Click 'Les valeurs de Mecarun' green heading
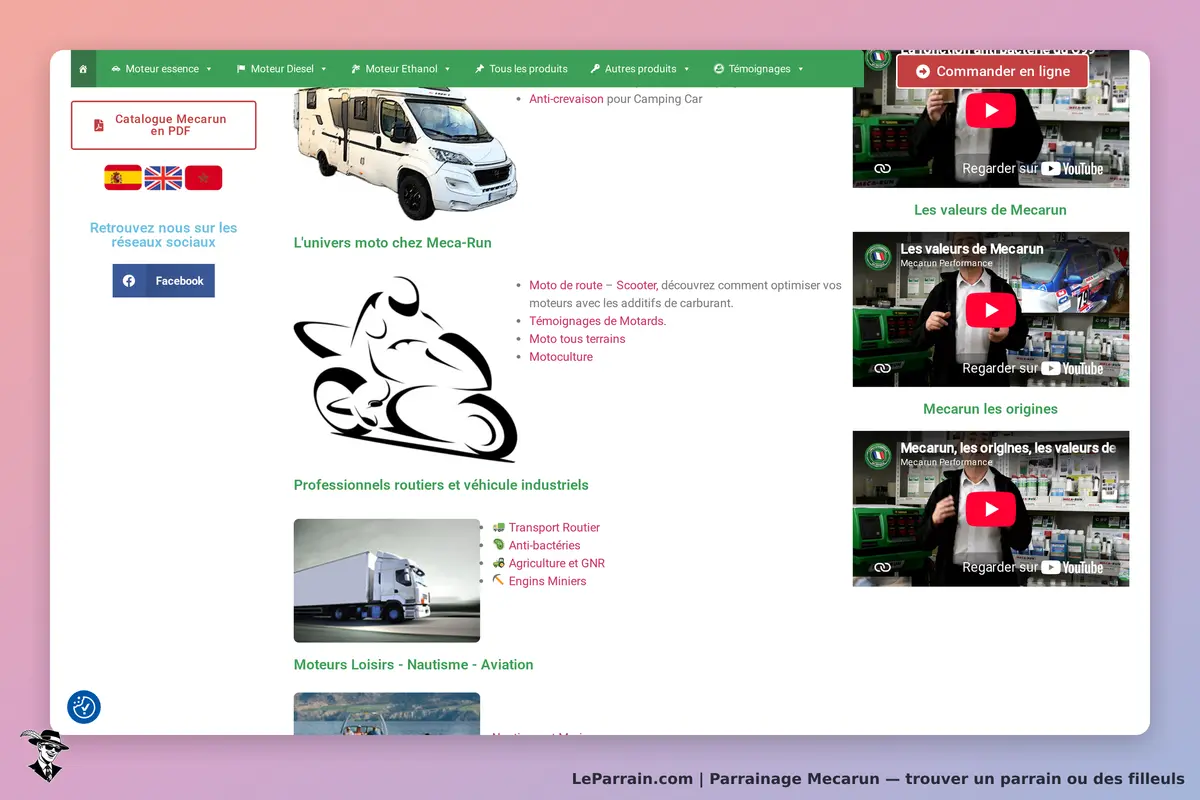 (990, 210)
